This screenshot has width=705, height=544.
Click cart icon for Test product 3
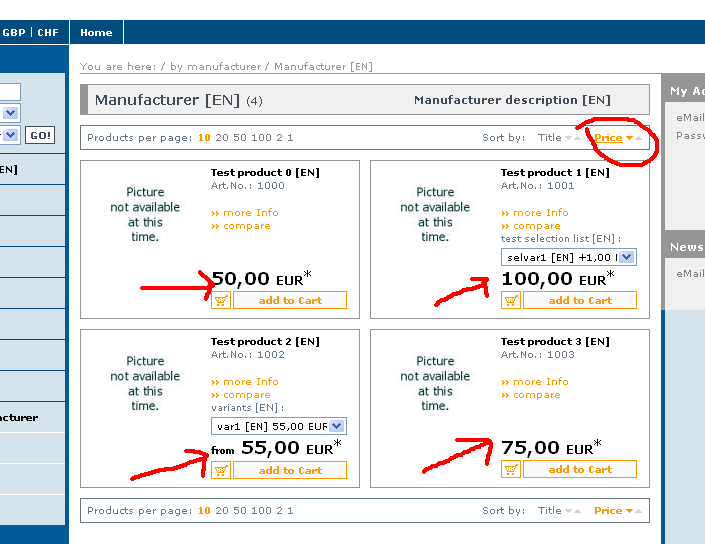(x=511, y=469)
